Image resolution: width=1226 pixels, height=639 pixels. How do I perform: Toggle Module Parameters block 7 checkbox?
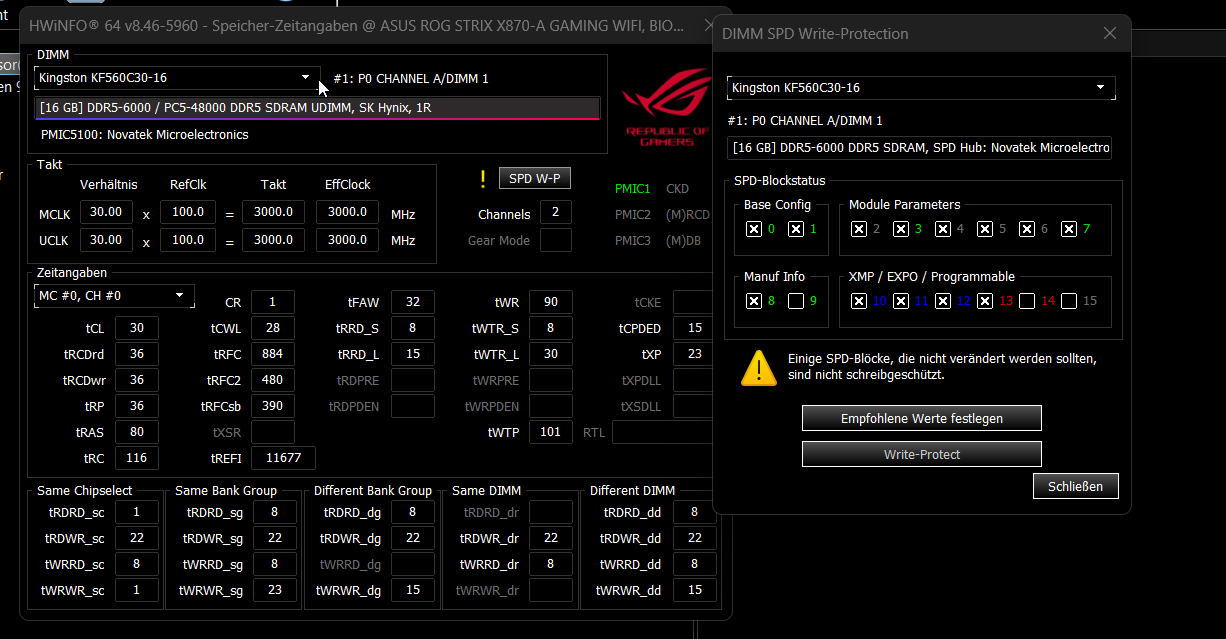1069,229
